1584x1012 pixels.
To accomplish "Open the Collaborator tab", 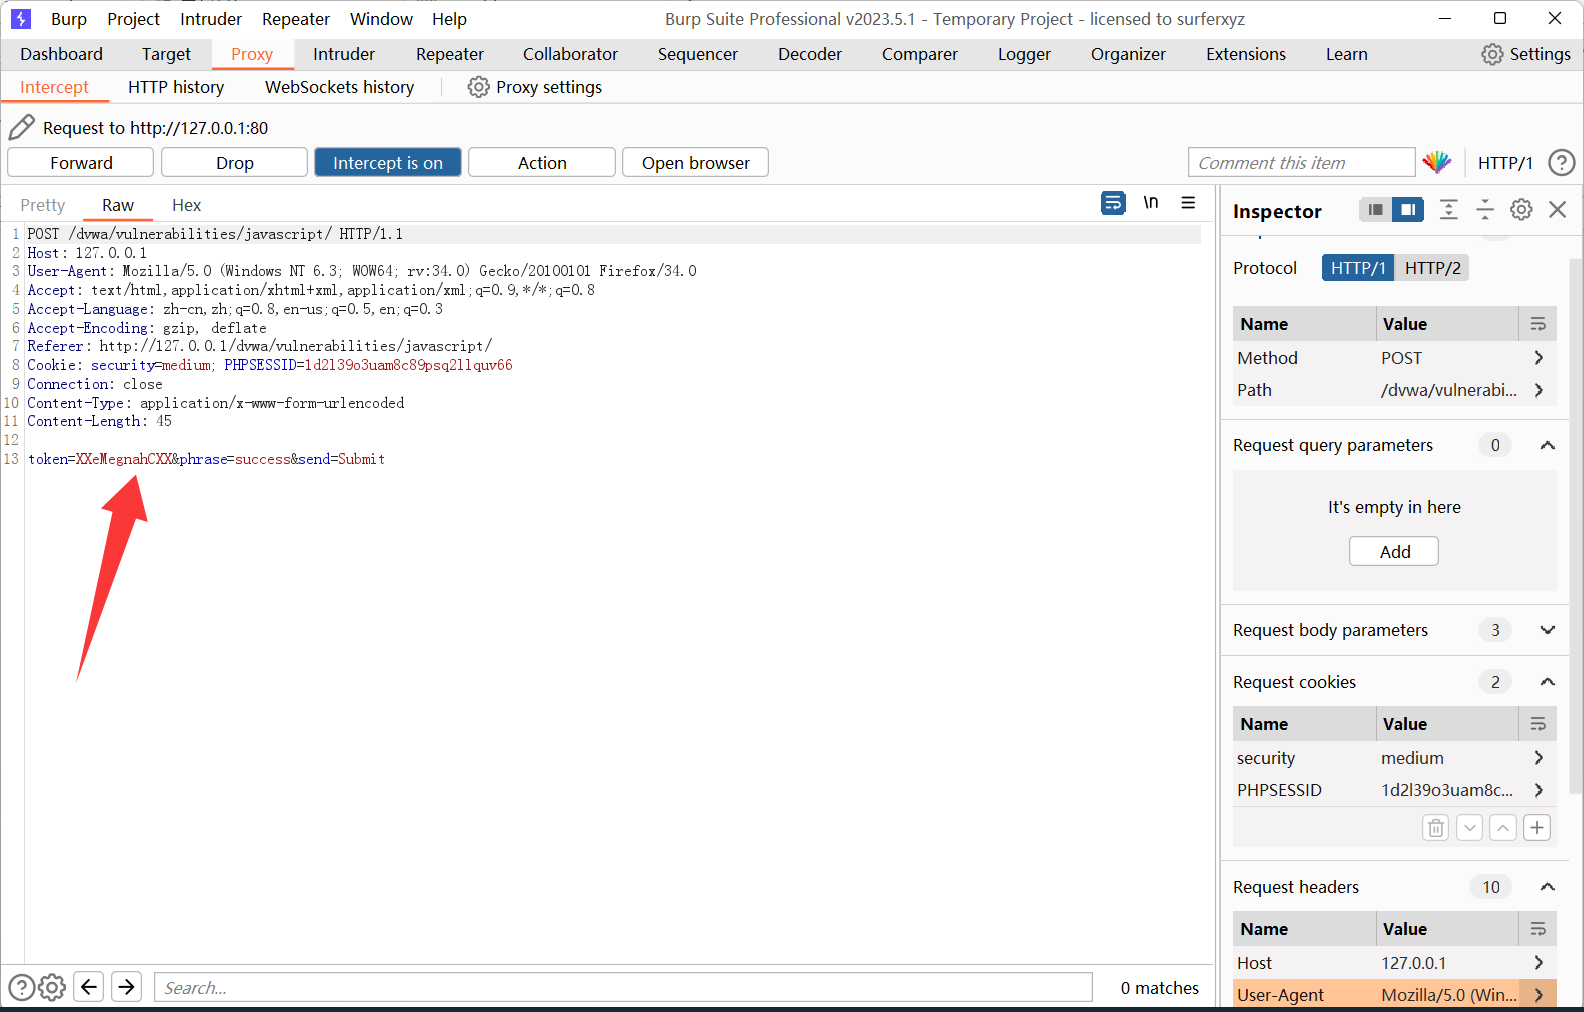I will point(570,54).
